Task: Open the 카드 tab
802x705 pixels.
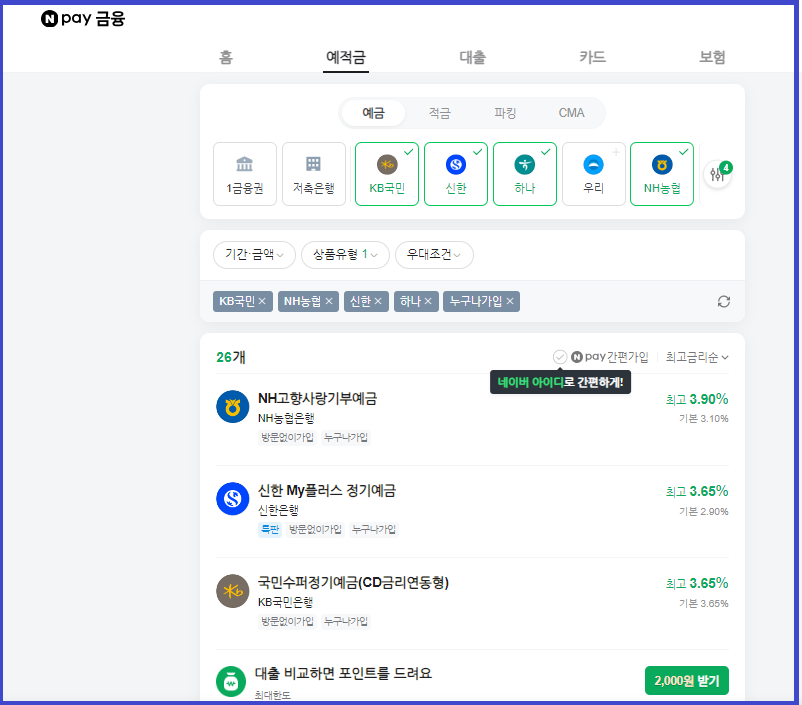Action: tap(592, 57)
